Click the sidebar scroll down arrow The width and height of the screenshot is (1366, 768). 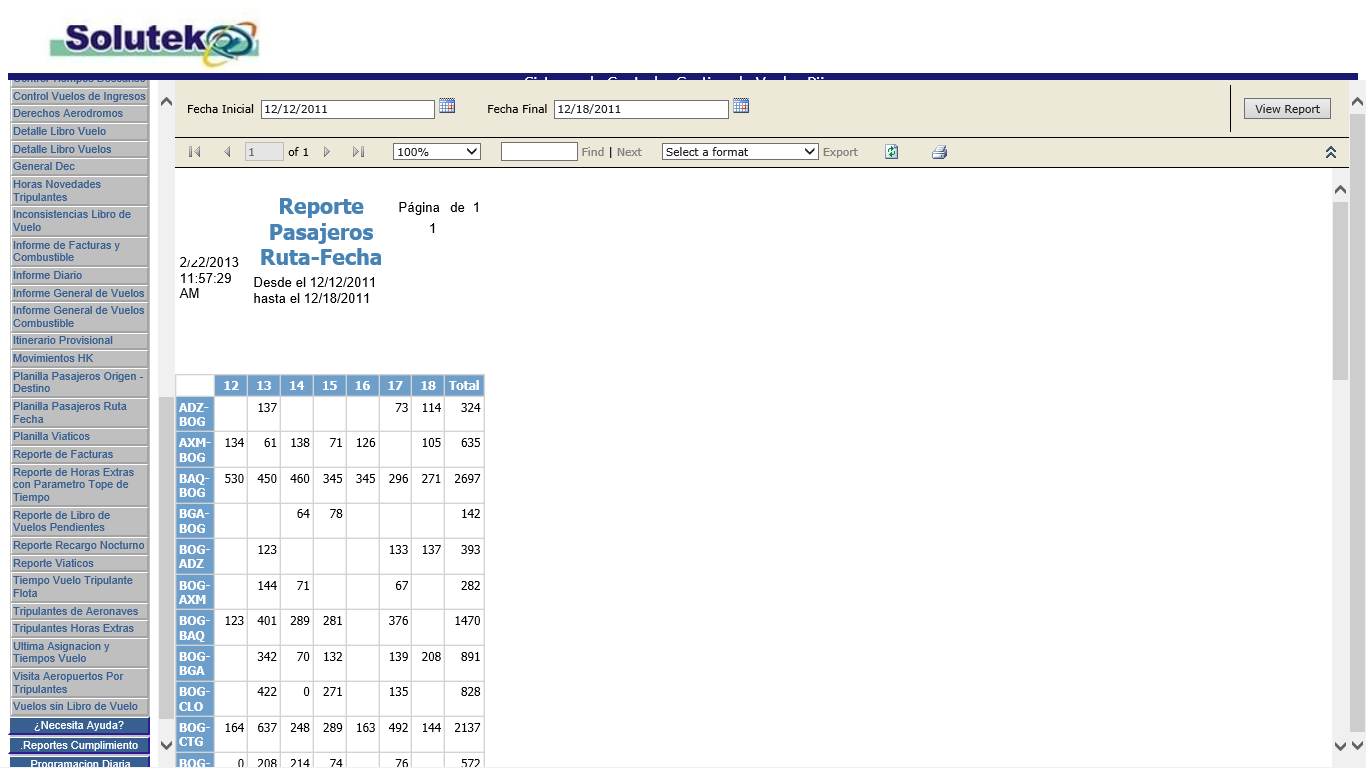coord(166,745)
